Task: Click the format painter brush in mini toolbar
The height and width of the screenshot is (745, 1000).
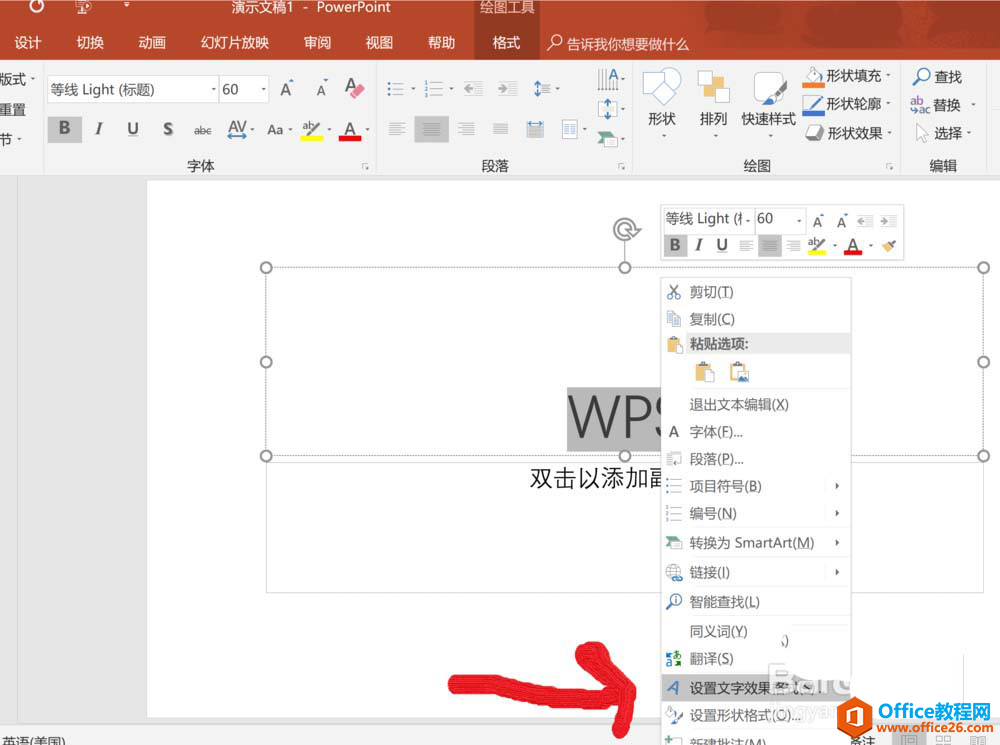Action: [x=888, y=245]
